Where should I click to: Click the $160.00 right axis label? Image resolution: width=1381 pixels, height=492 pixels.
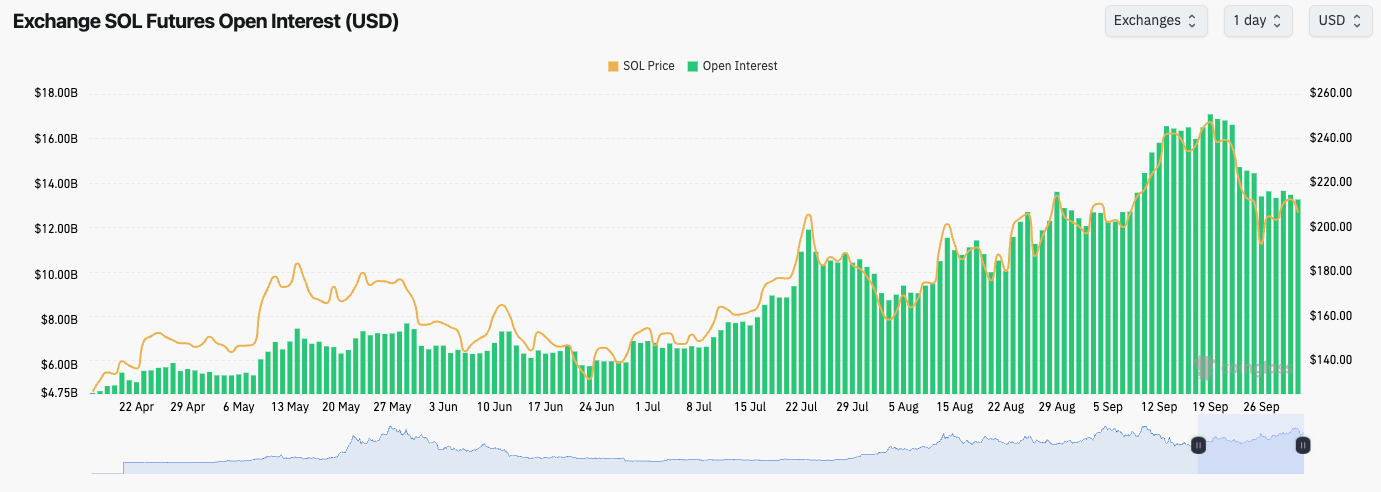pyautogui.click(x=1330, y=316)
